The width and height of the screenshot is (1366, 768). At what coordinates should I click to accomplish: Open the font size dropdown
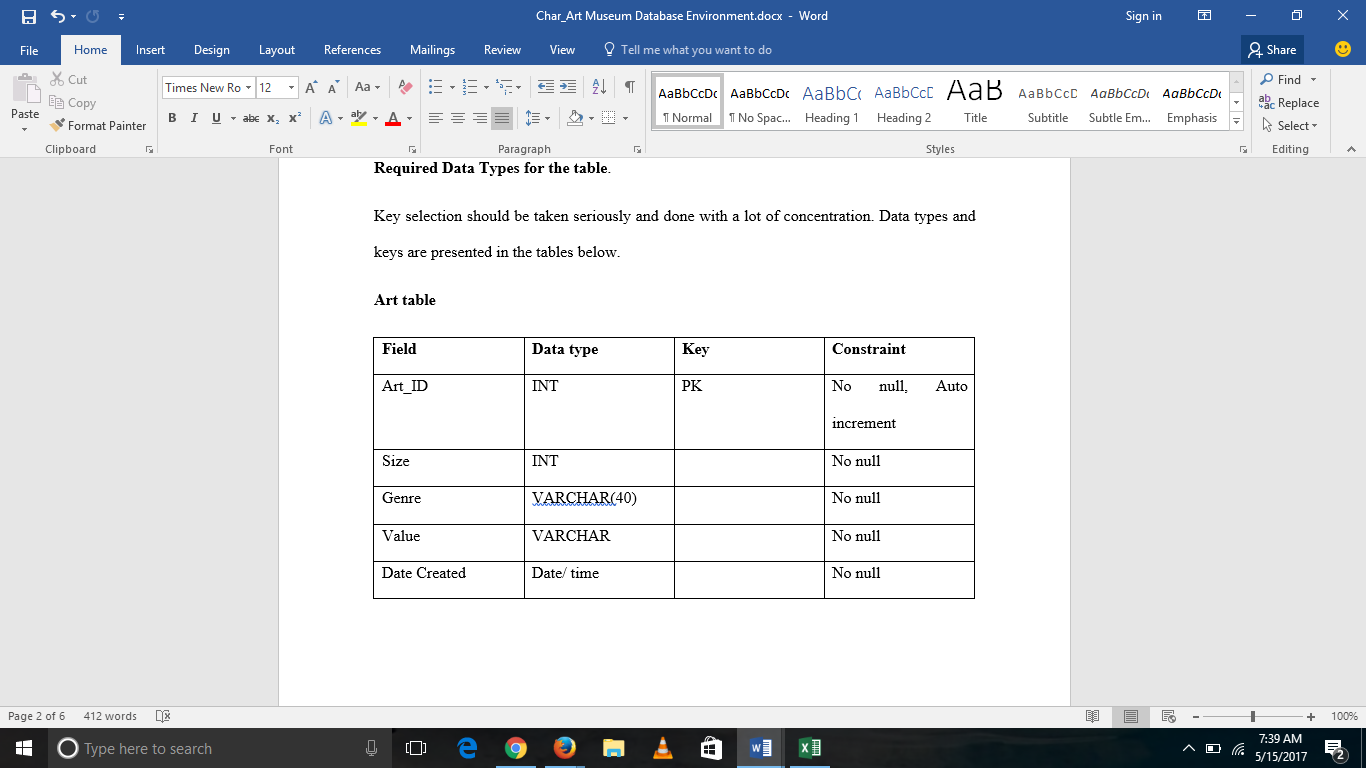[293, 87]
